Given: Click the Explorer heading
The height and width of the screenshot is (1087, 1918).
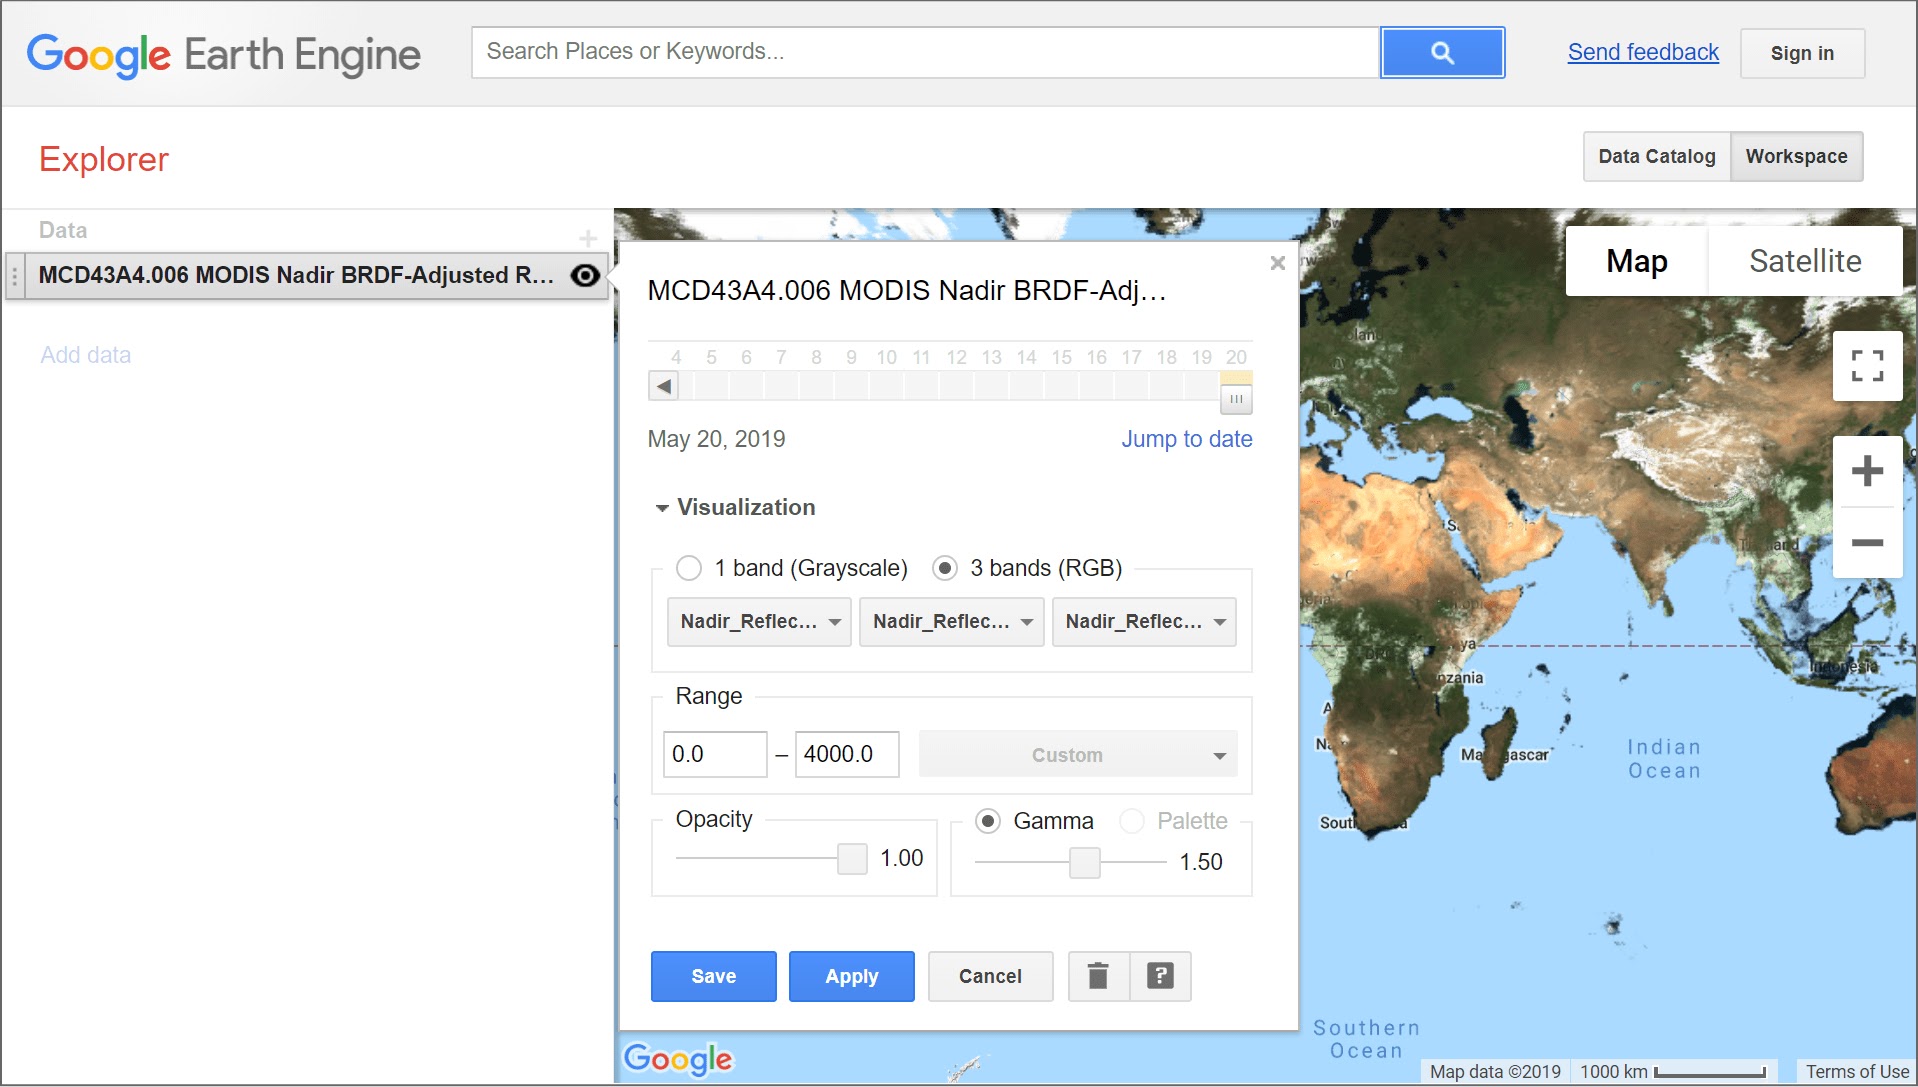Looking at the screenshot, I should tap(104, 160).
